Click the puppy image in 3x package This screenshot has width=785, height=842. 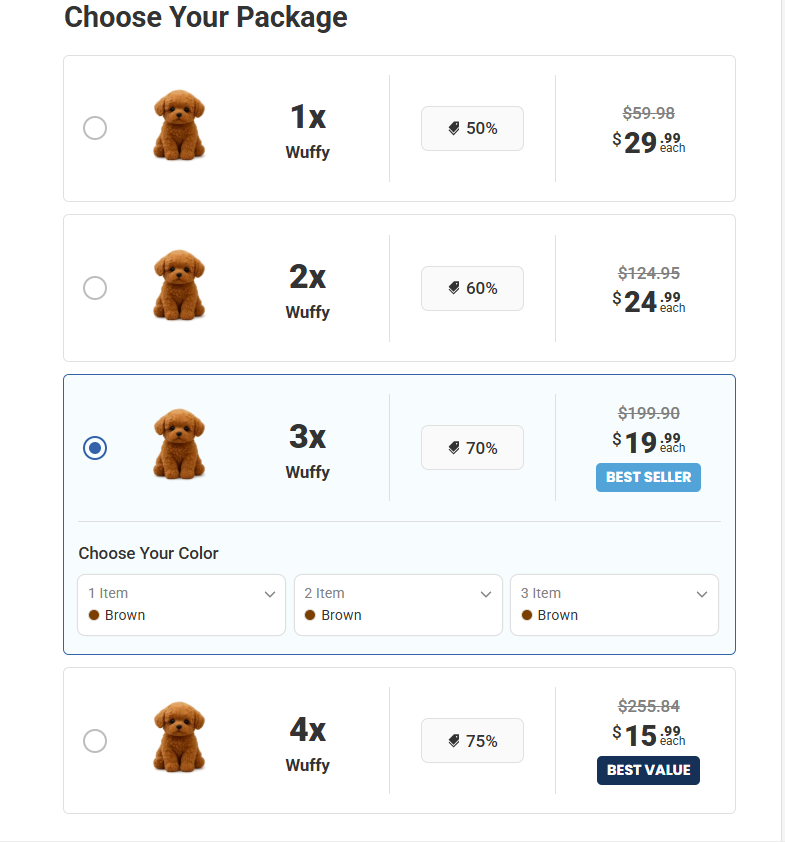[179, 445]
